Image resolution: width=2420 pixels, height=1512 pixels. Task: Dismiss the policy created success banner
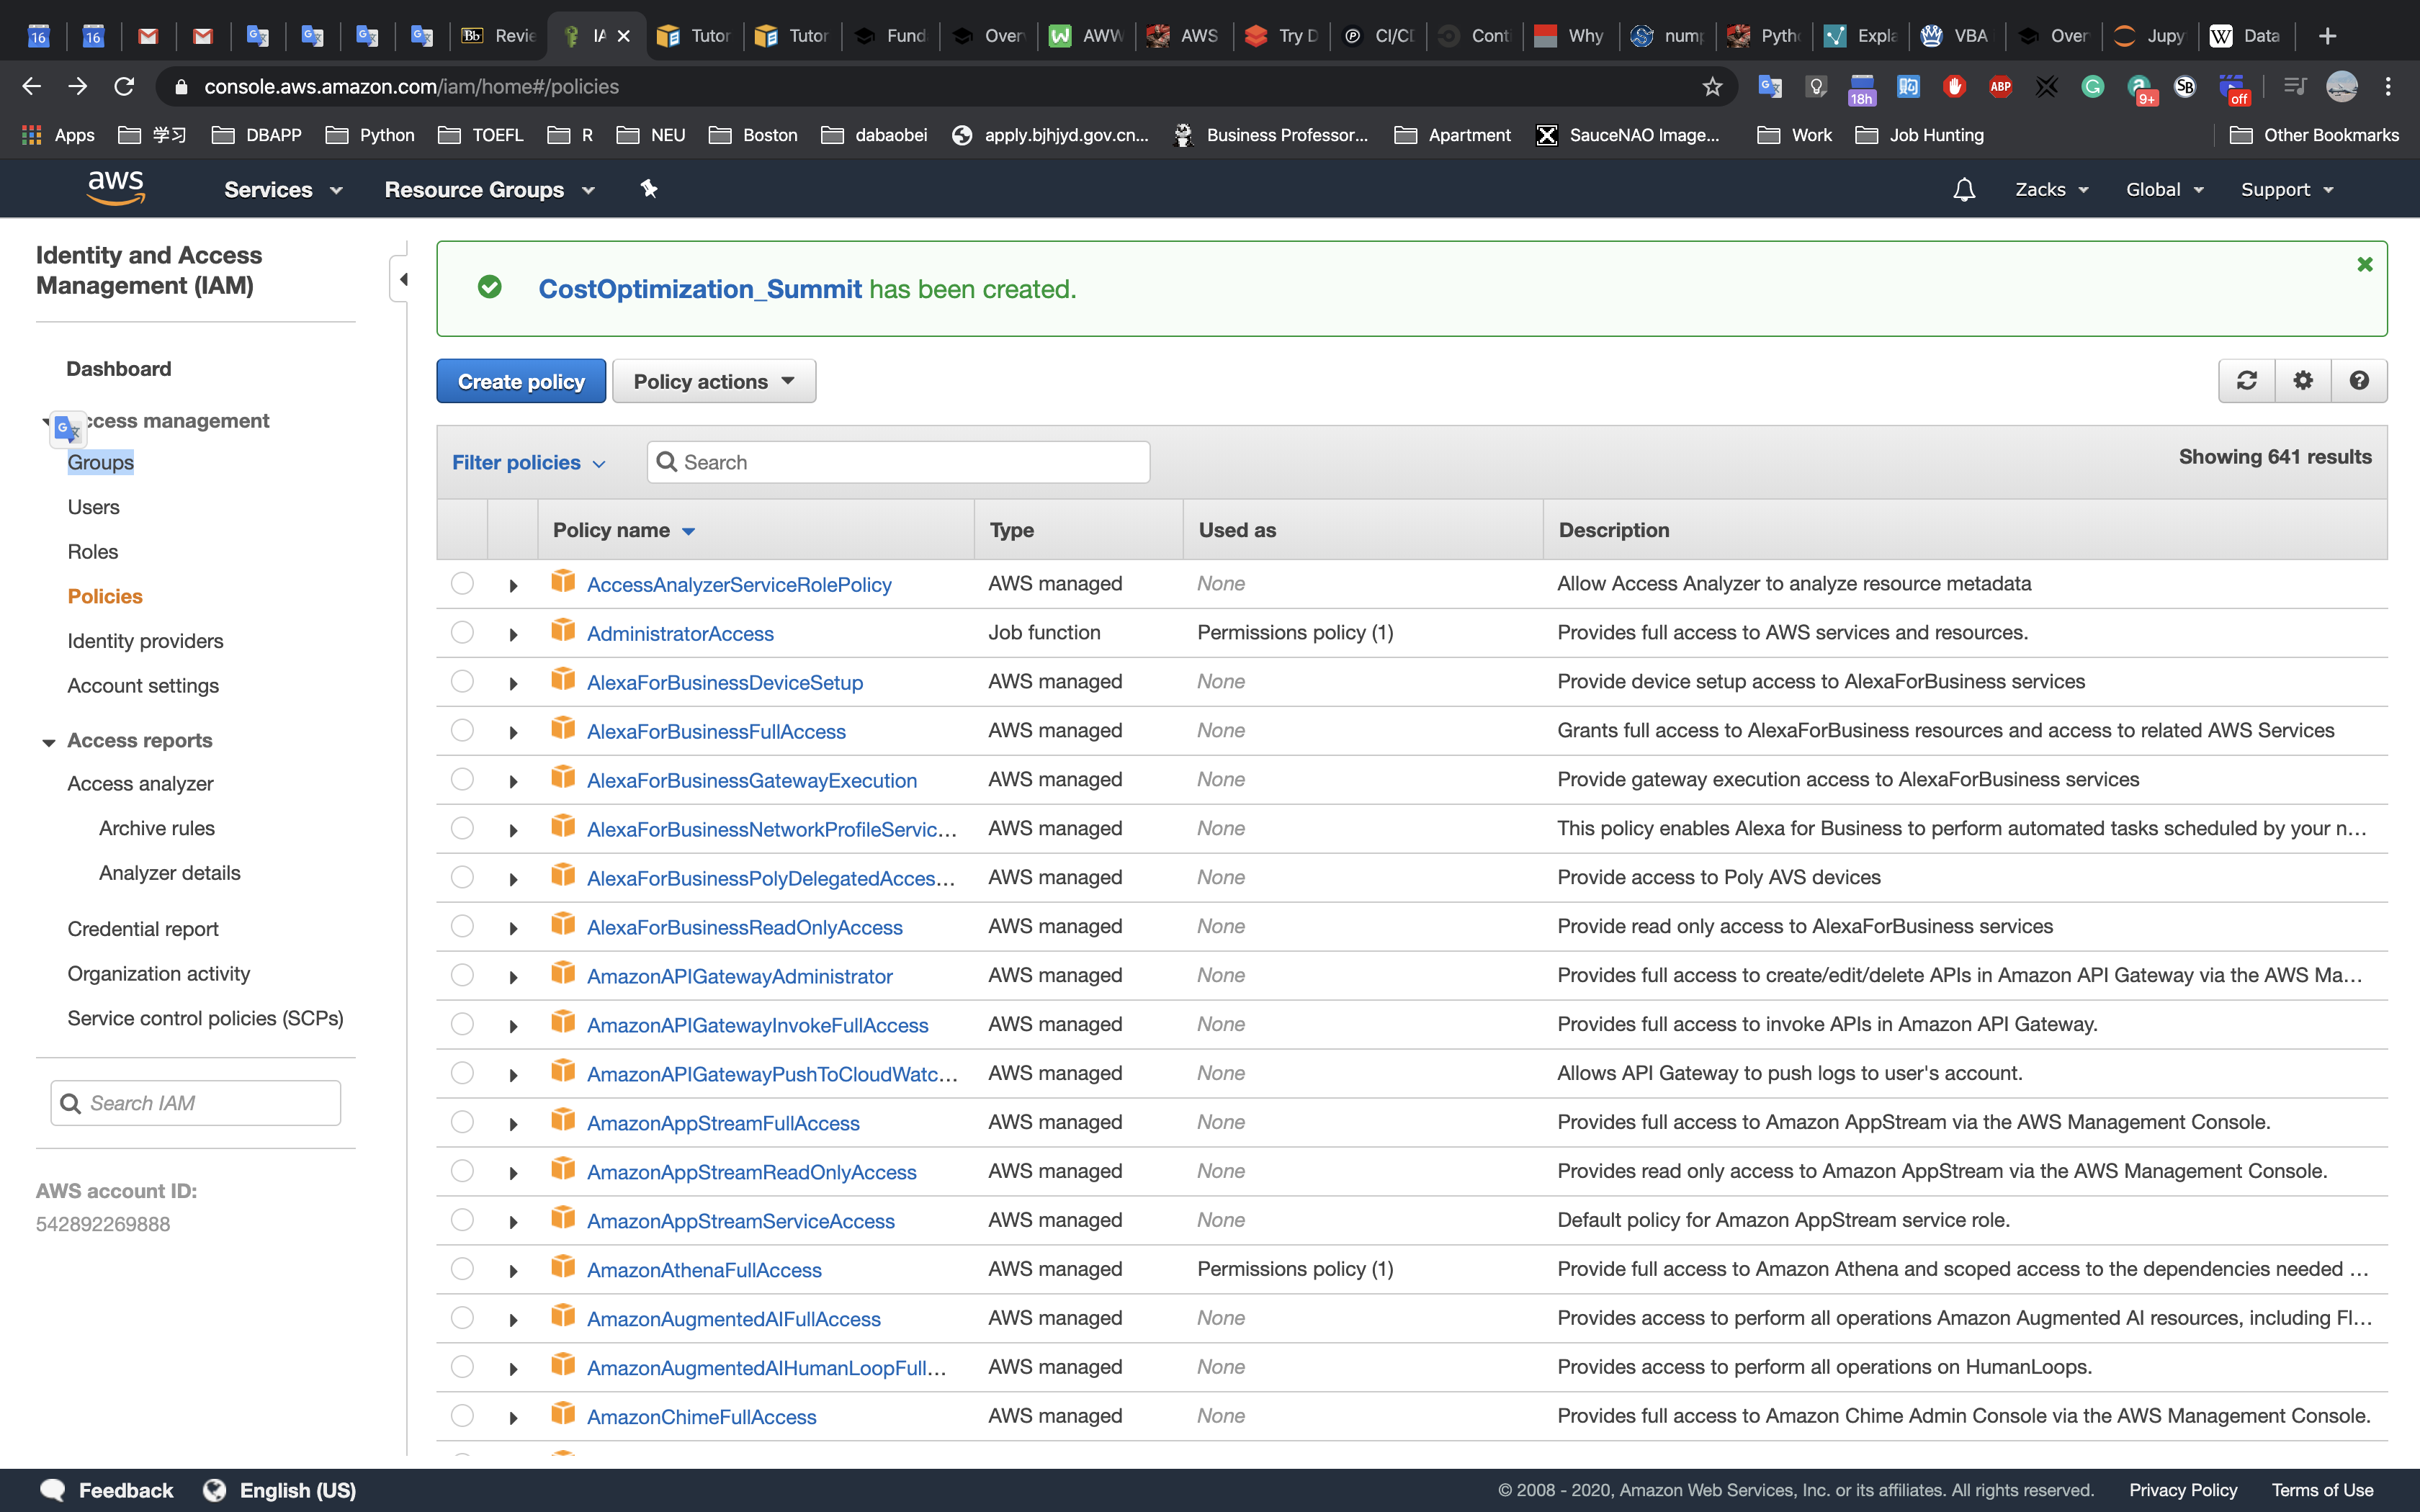pos(2364,265)
